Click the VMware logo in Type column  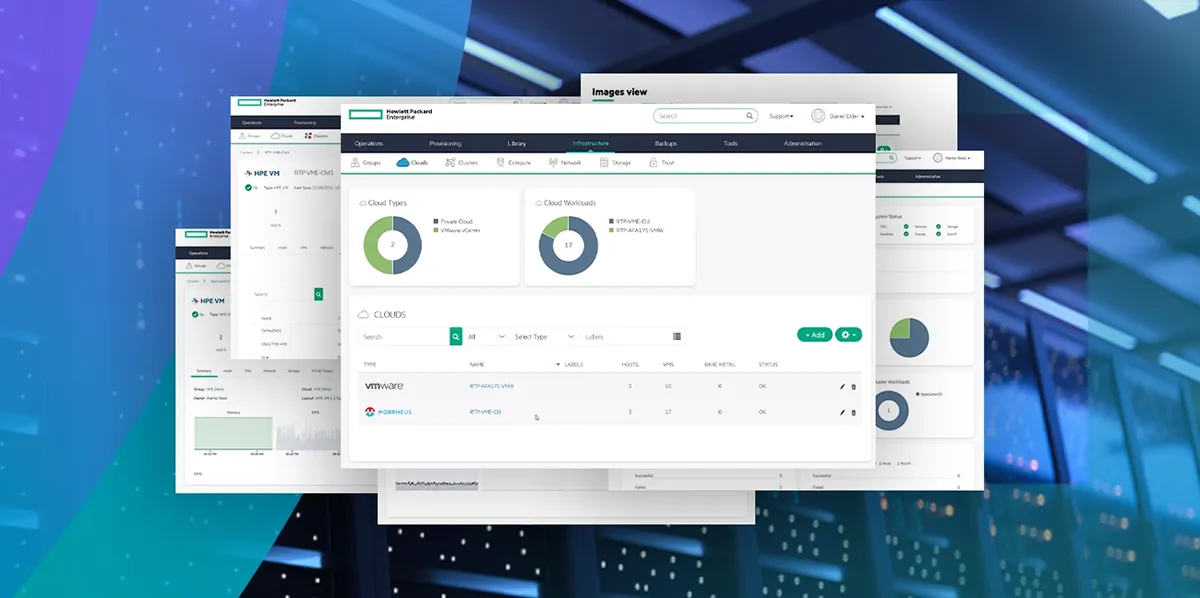[384, 386]
